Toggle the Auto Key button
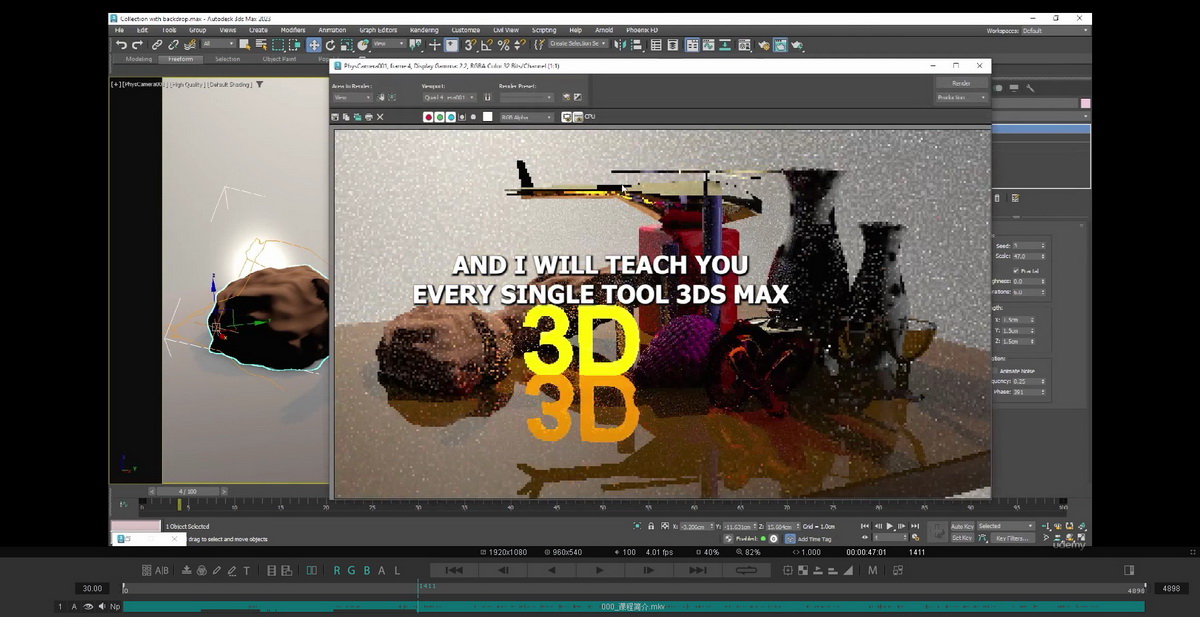Screen dimensions: 1200x617 (x=962, y=526)
